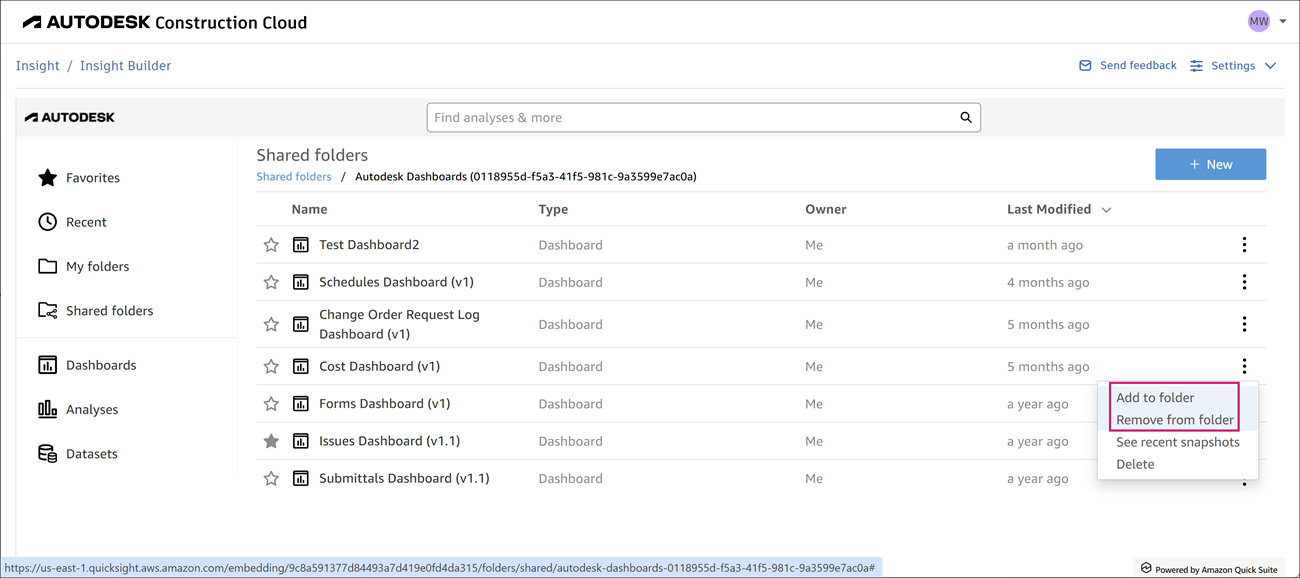Click the Find analyses & more field
The width and height of the screenshot is (1300, 578).
690,118
